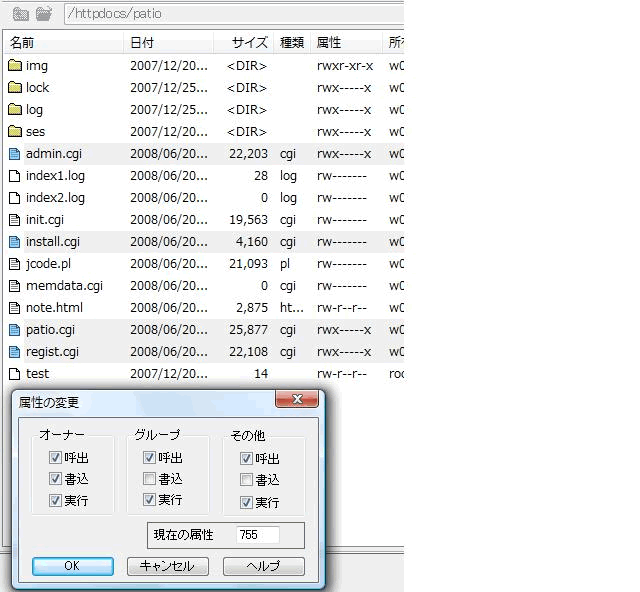The image size is (640, 592).
Task: Click size value 22,203 of admin.cgi
Action: 249,154
